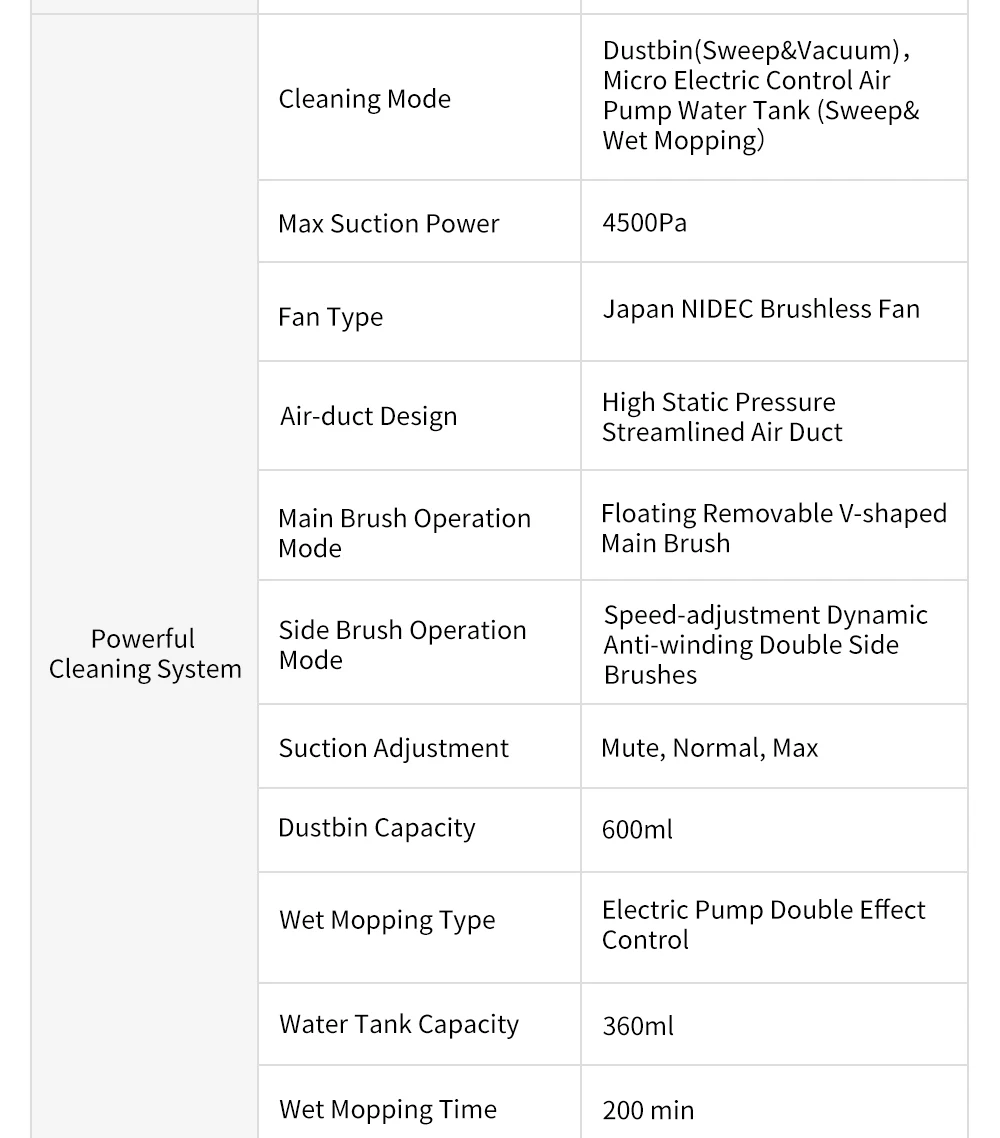
Task: Click the 360ml water tank value
Action: point(638,1025)
